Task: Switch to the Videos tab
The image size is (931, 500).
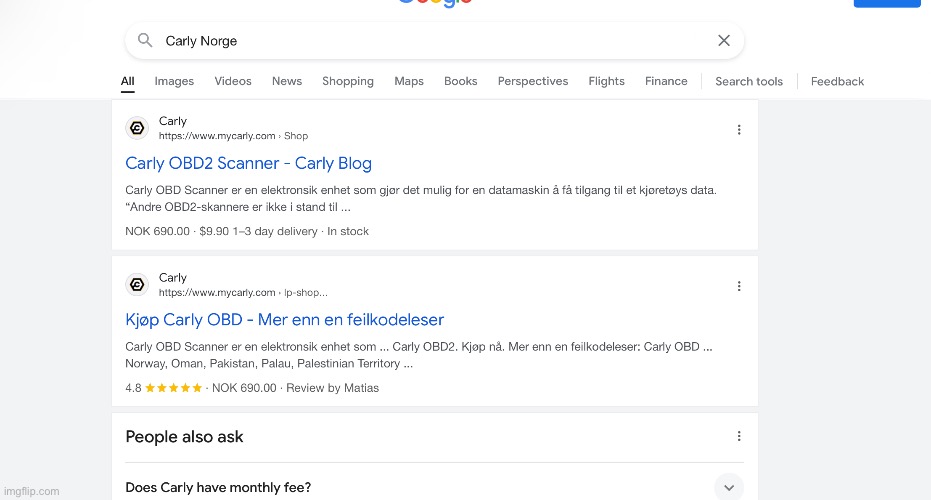Action: click(233, 81)
